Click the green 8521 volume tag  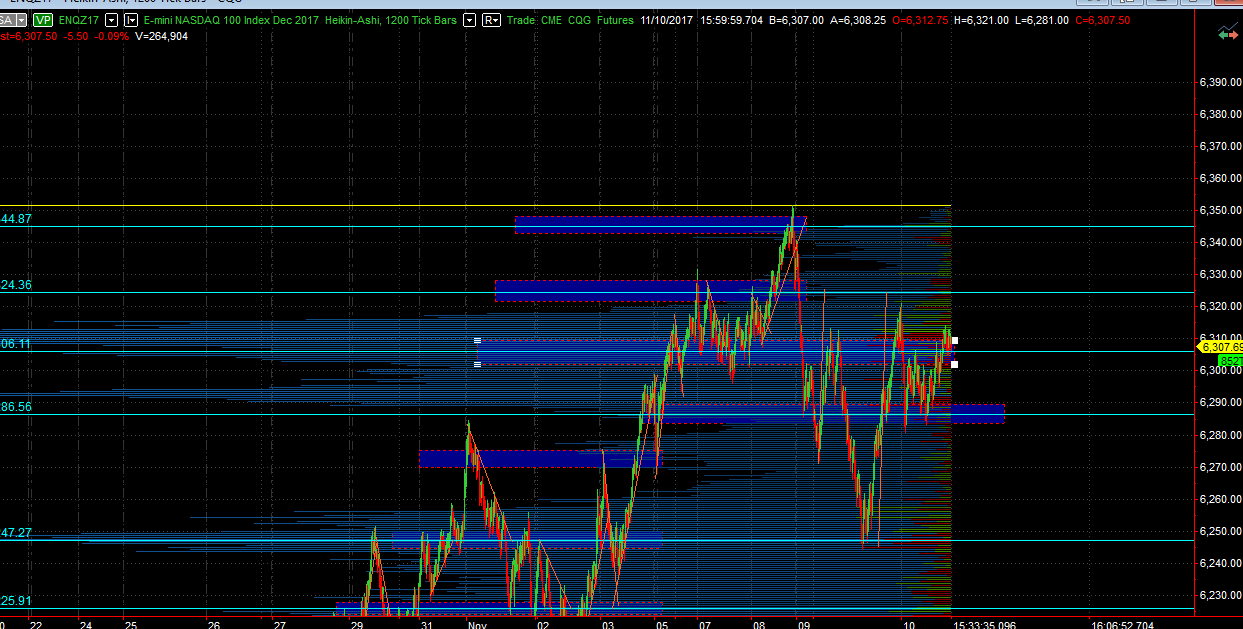[x=1230, y=360]
